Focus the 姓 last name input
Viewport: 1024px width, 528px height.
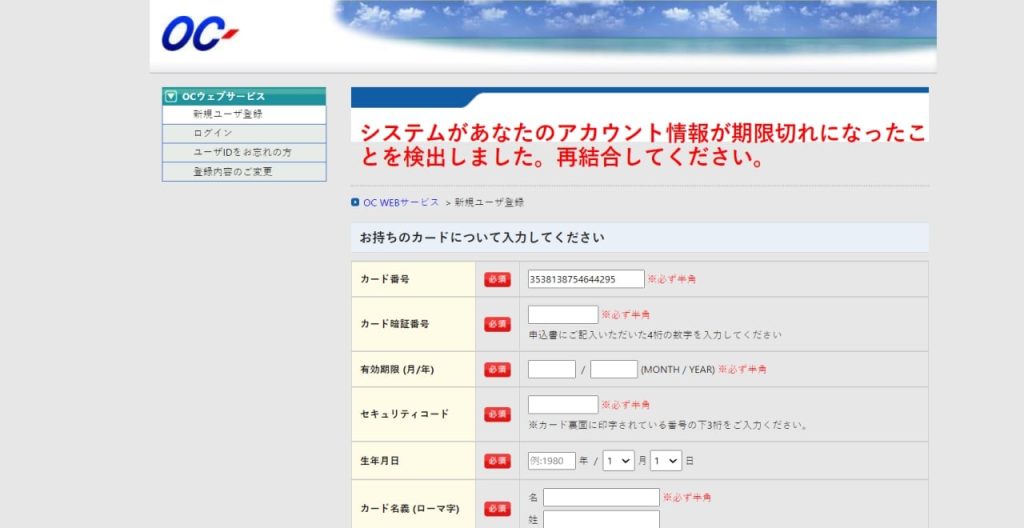[x=601, y=520]
